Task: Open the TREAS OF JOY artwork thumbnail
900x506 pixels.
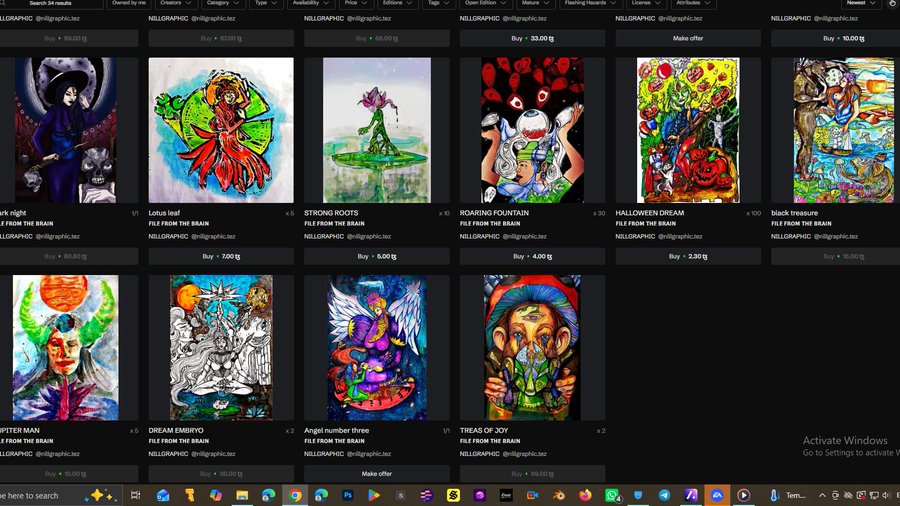Action: tap(532, 348)
